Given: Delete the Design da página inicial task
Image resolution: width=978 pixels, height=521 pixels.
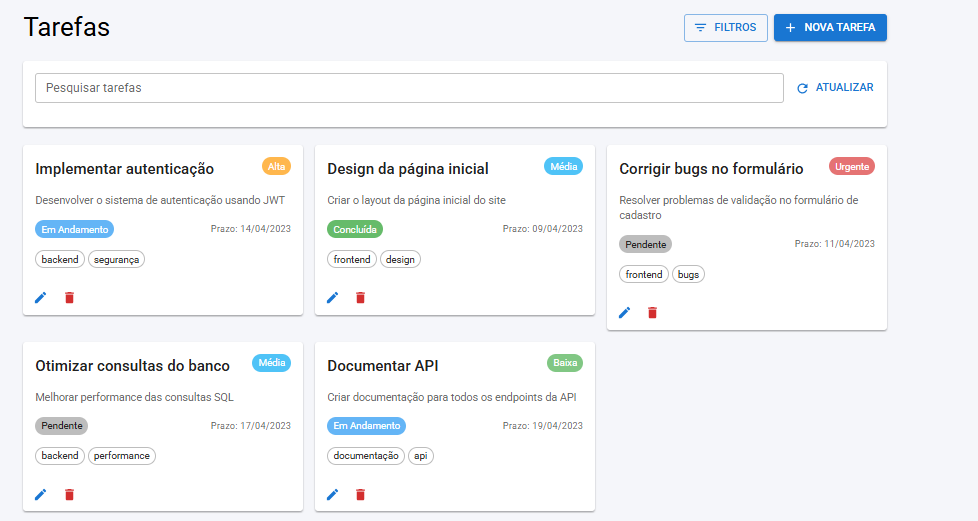Looking at the screenshot, I should tap(361, 297).
